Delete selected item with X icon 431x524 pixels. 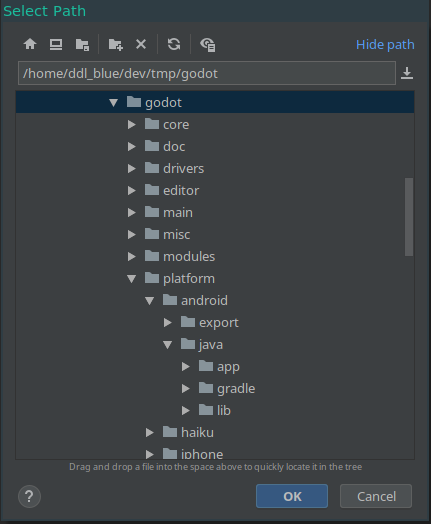coord(141,44)
